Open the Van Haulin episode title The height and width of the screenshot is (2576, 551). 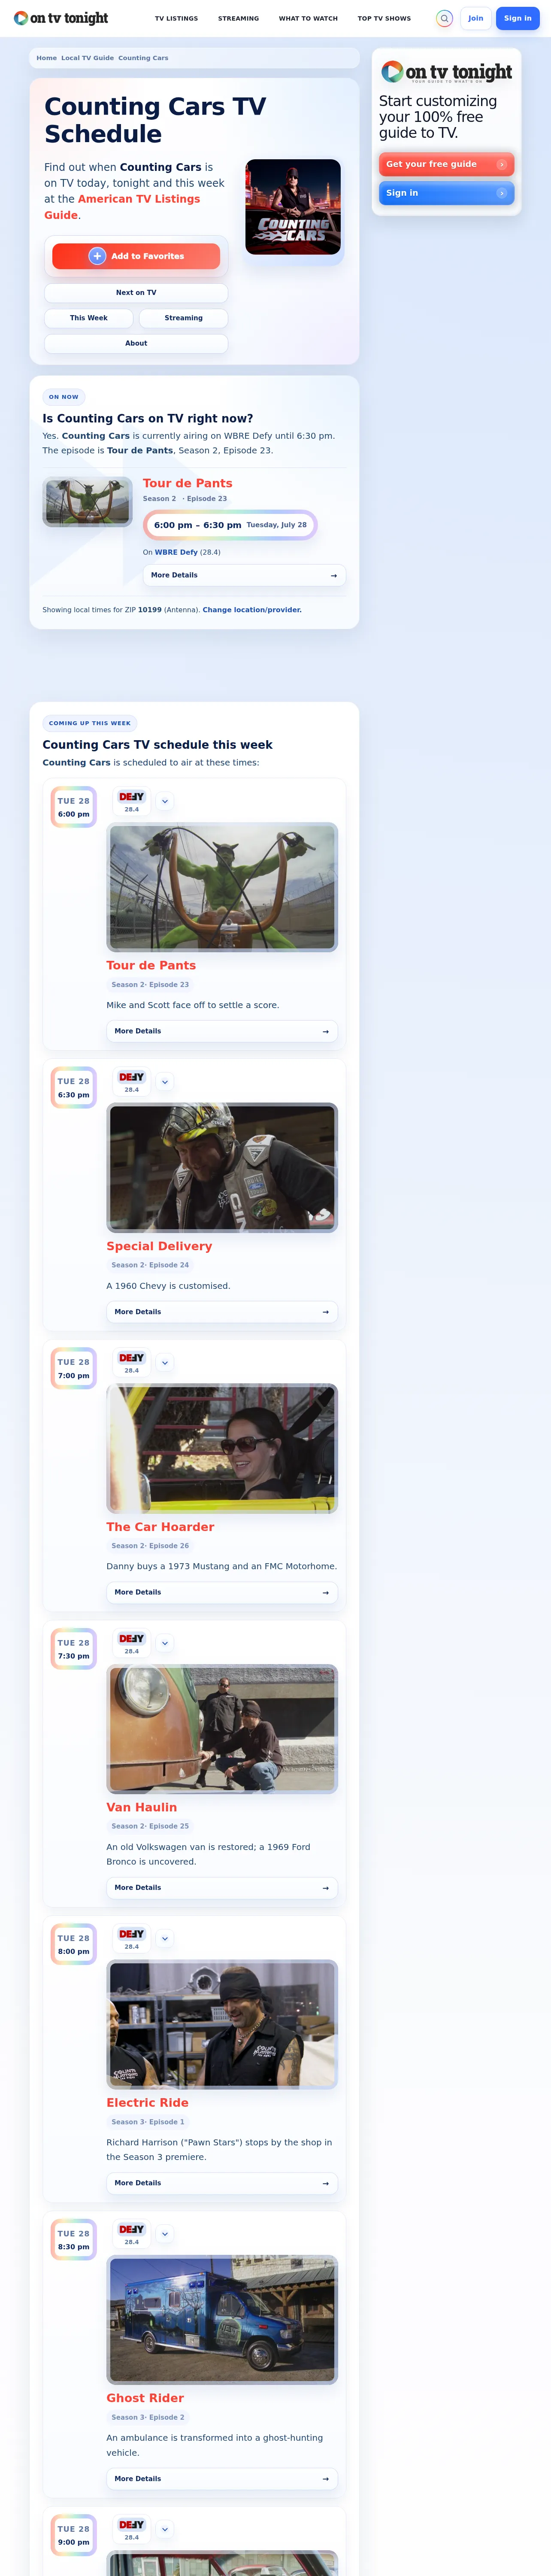click(x=142, y=1807)
